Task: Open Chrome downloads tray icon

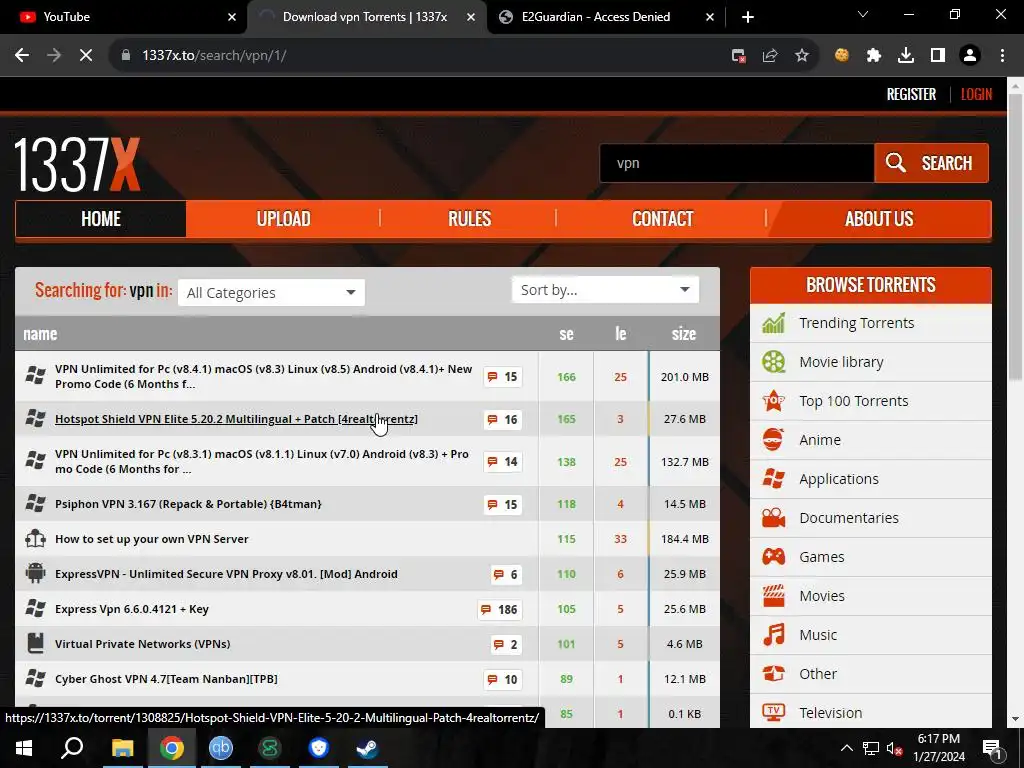Action: tap(906, 56)
